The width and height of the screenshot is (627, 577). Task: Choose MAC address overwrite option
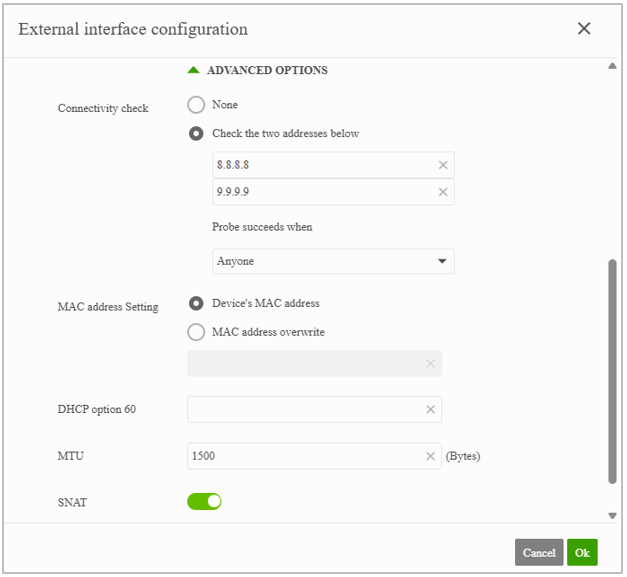(196, 332)
